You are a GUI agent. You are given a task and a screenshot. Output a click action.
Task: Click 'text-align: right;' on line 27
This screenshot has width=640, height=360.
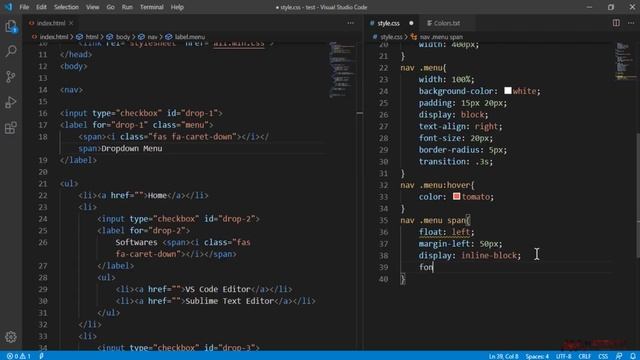tap(460, 126)
